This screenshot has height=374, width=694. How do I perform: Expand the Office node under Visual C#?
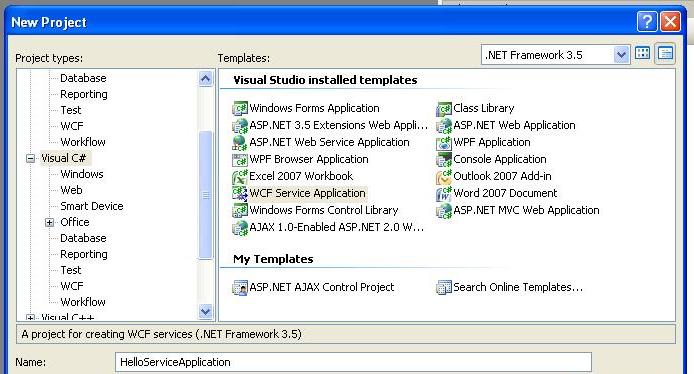[x=50, y=223]
